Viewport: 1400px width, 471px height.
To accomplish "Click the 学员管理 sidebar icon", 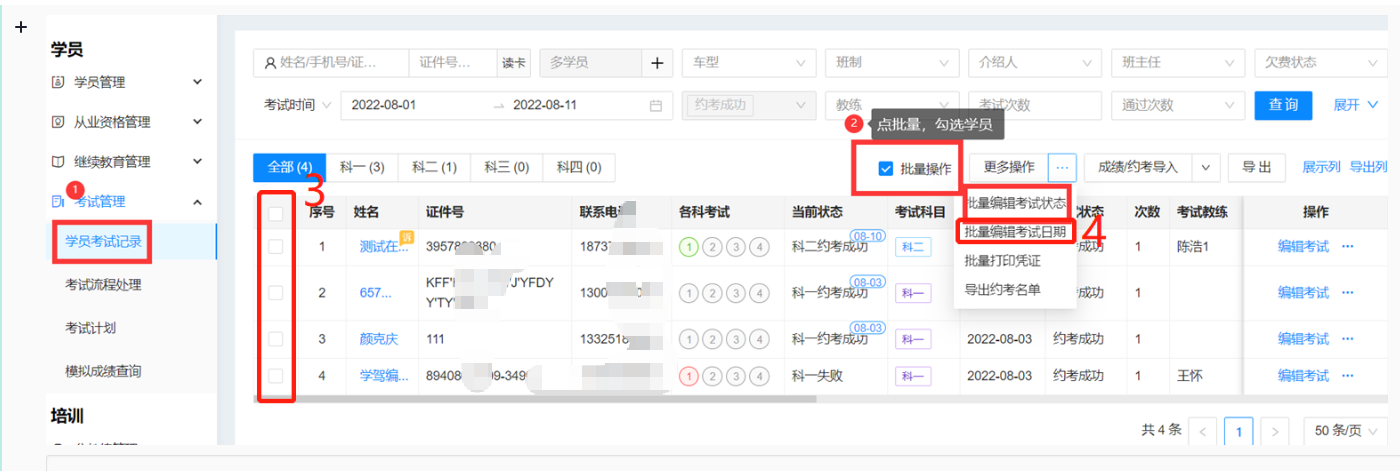I will point(58,82).
